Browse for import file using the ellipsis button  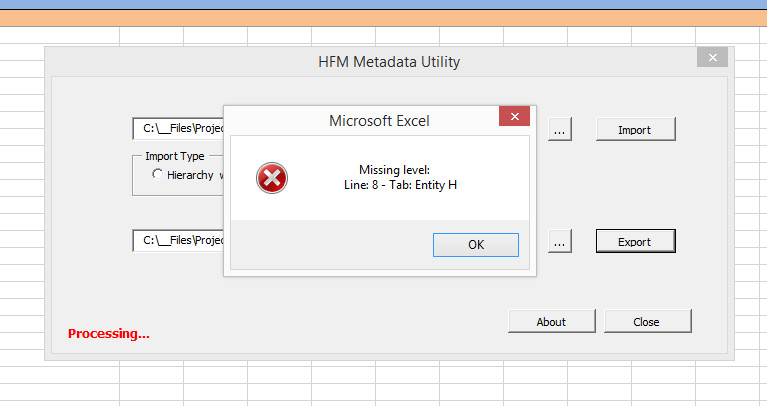coord(560,130)
